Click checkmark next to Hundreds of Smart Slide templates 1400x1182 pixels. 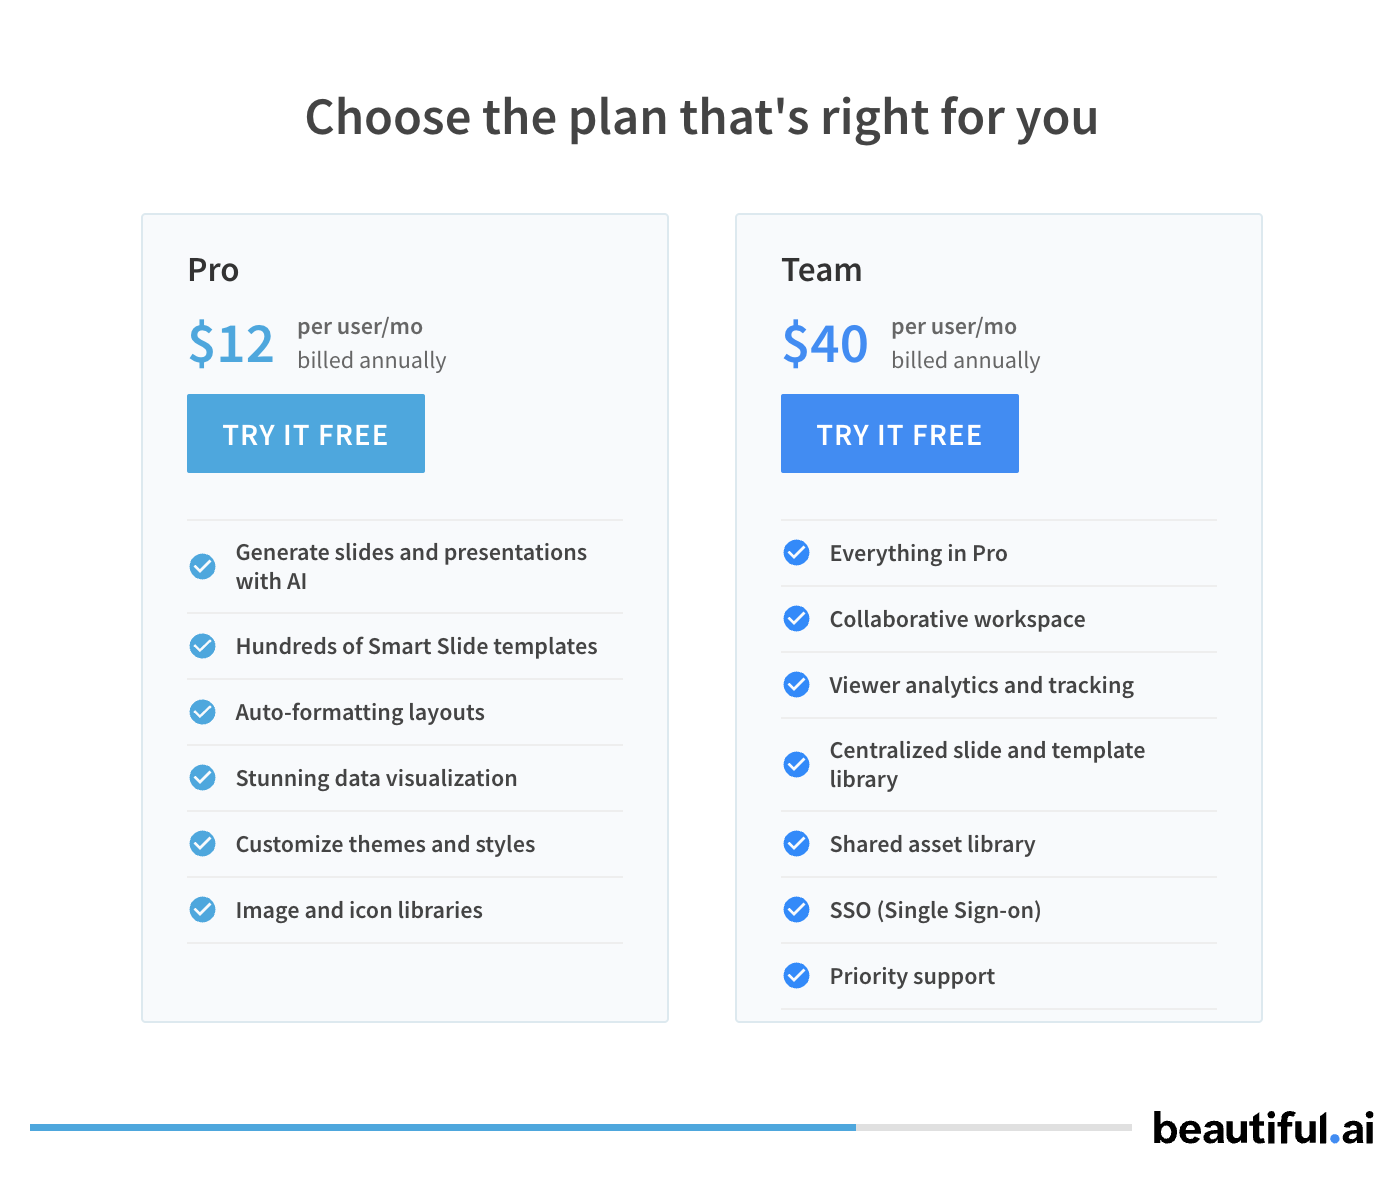pos(203,646)
